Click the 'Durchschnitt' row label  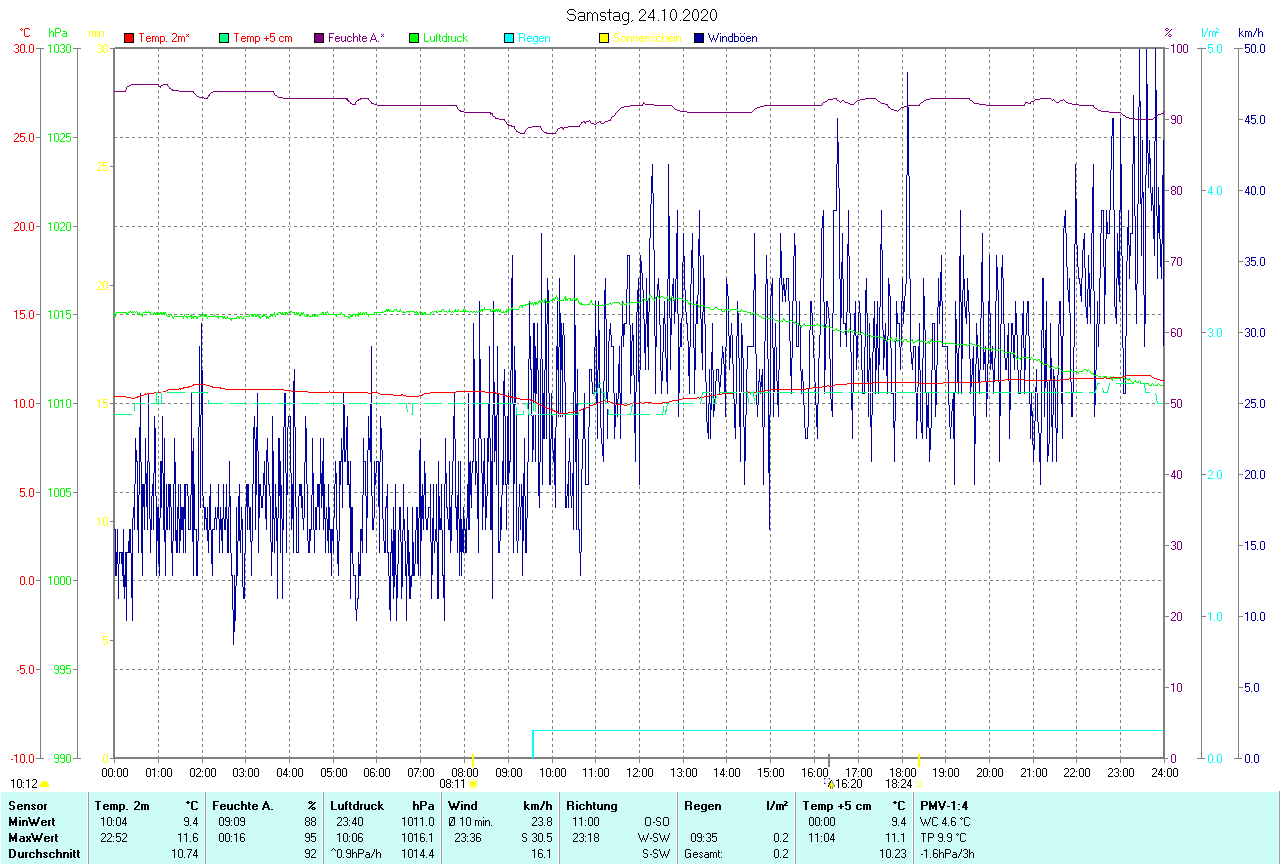43,854
